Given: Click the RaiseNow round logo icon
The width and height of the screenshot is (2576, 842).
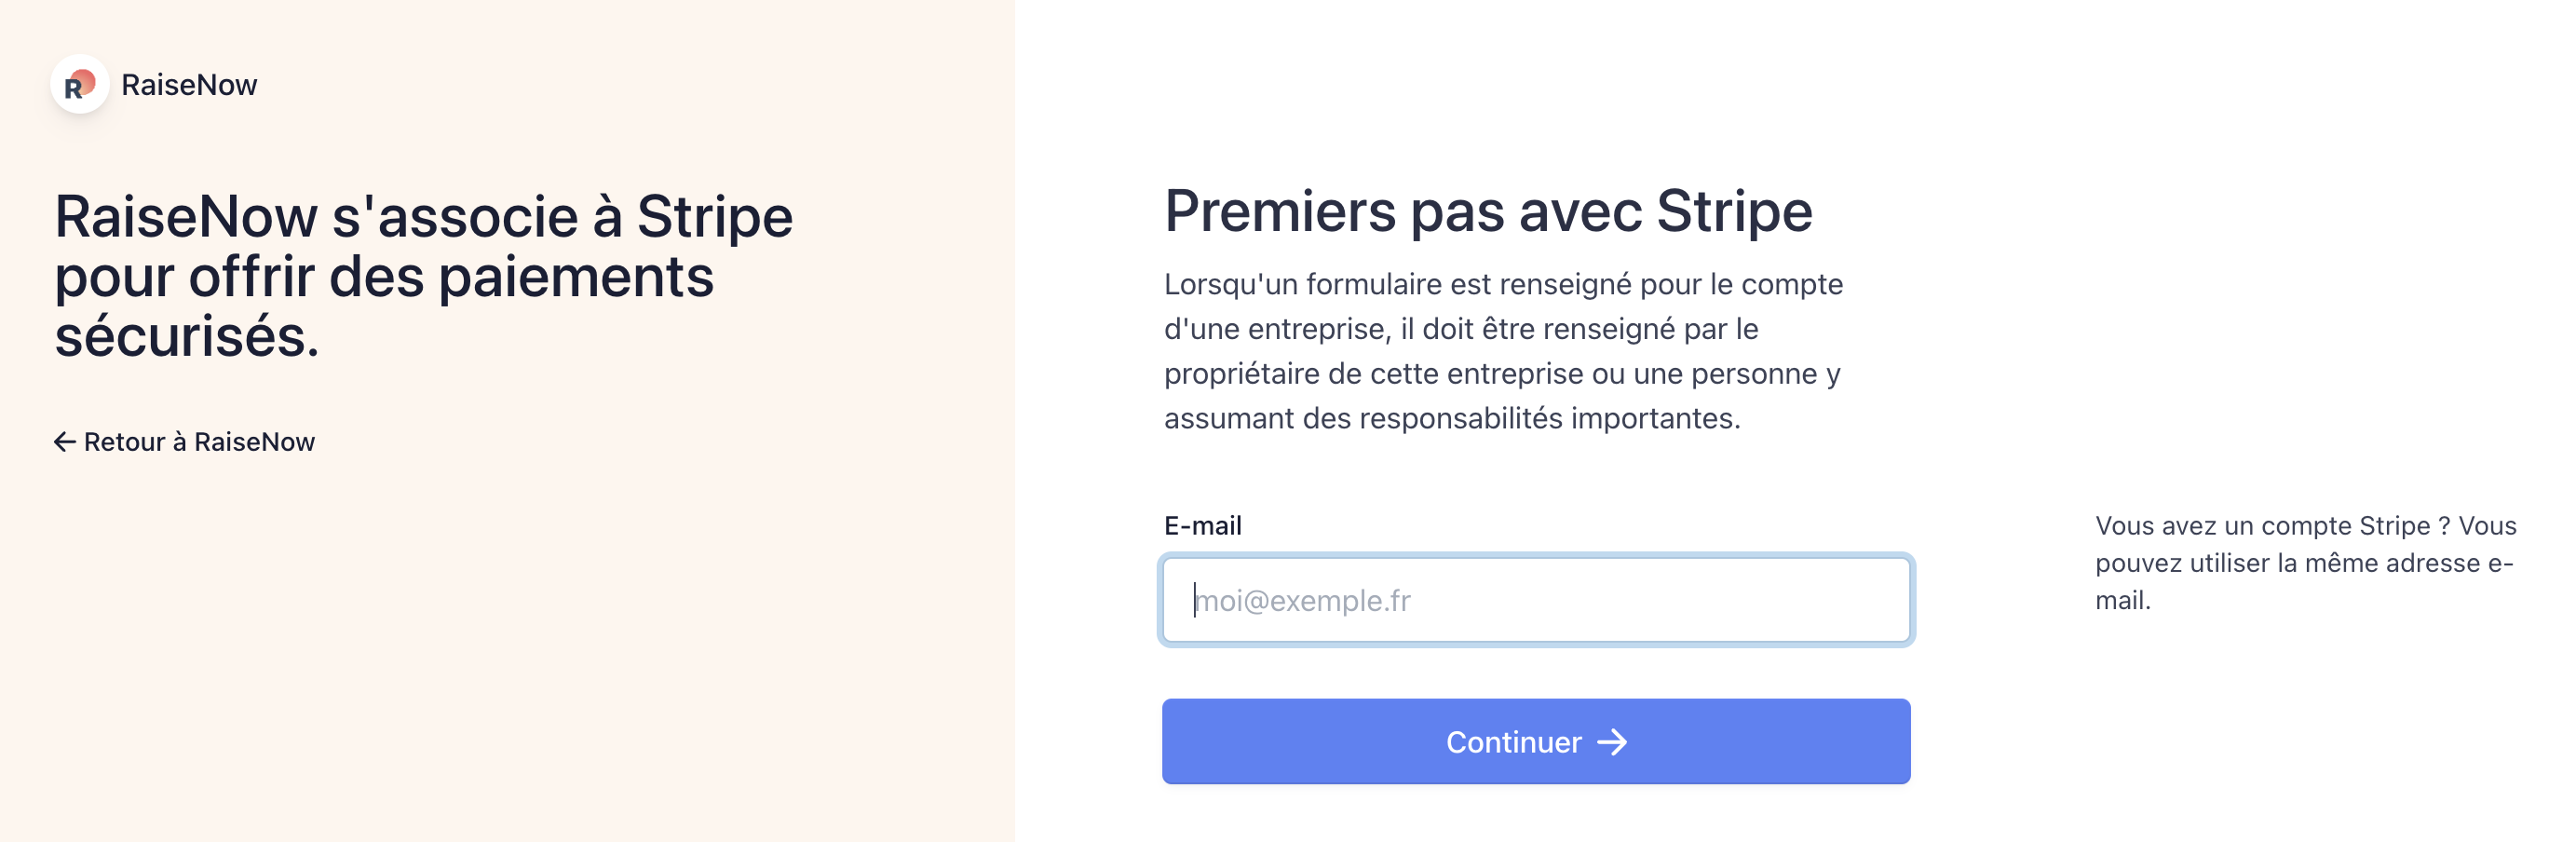Looking at the screenshot, I should click(80, 85).
